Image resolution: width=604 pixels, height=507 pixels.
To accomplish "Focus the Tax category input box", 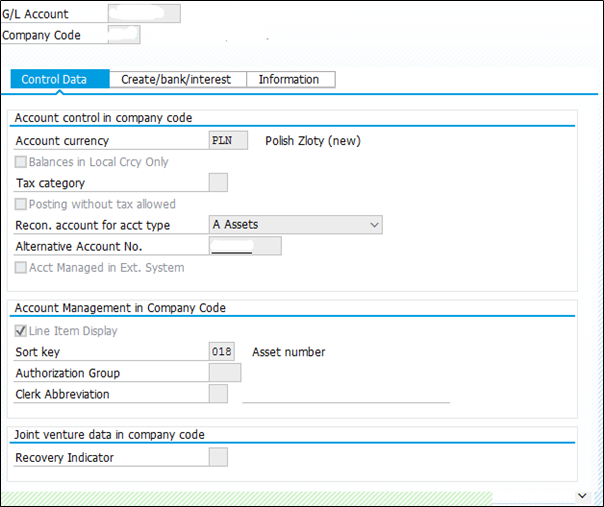I will click(x=218, y=183).
